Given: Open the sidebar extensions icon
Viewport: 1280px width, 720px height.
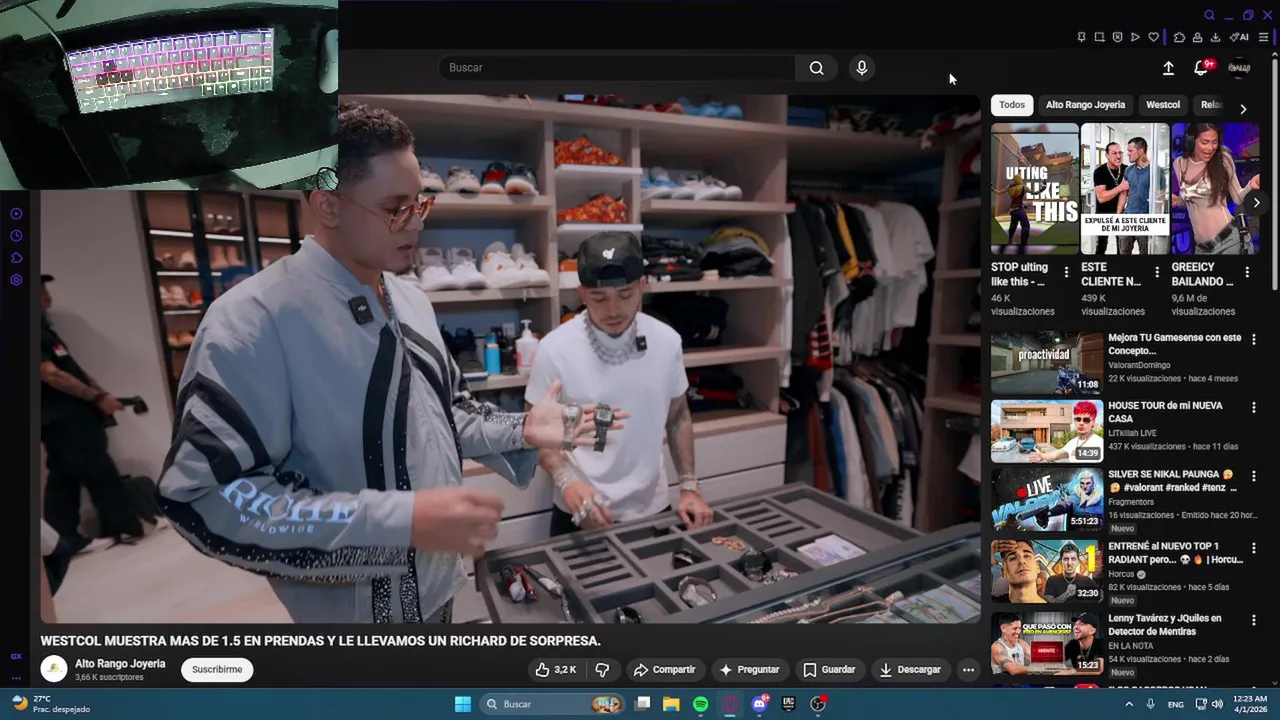Looking at the screenshot, I should [x=16, y=258].
